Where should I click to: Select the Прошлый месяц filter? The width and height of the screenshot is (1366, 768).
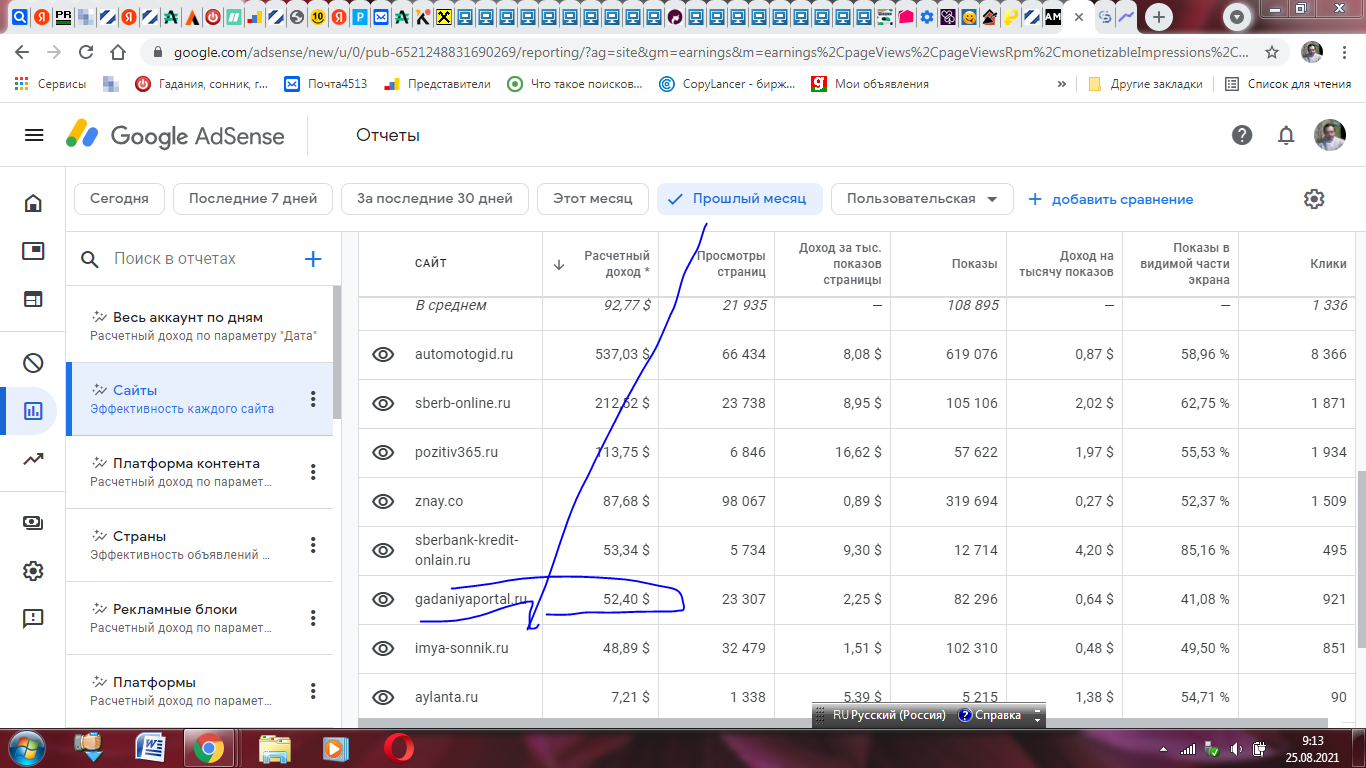point(739,199)
